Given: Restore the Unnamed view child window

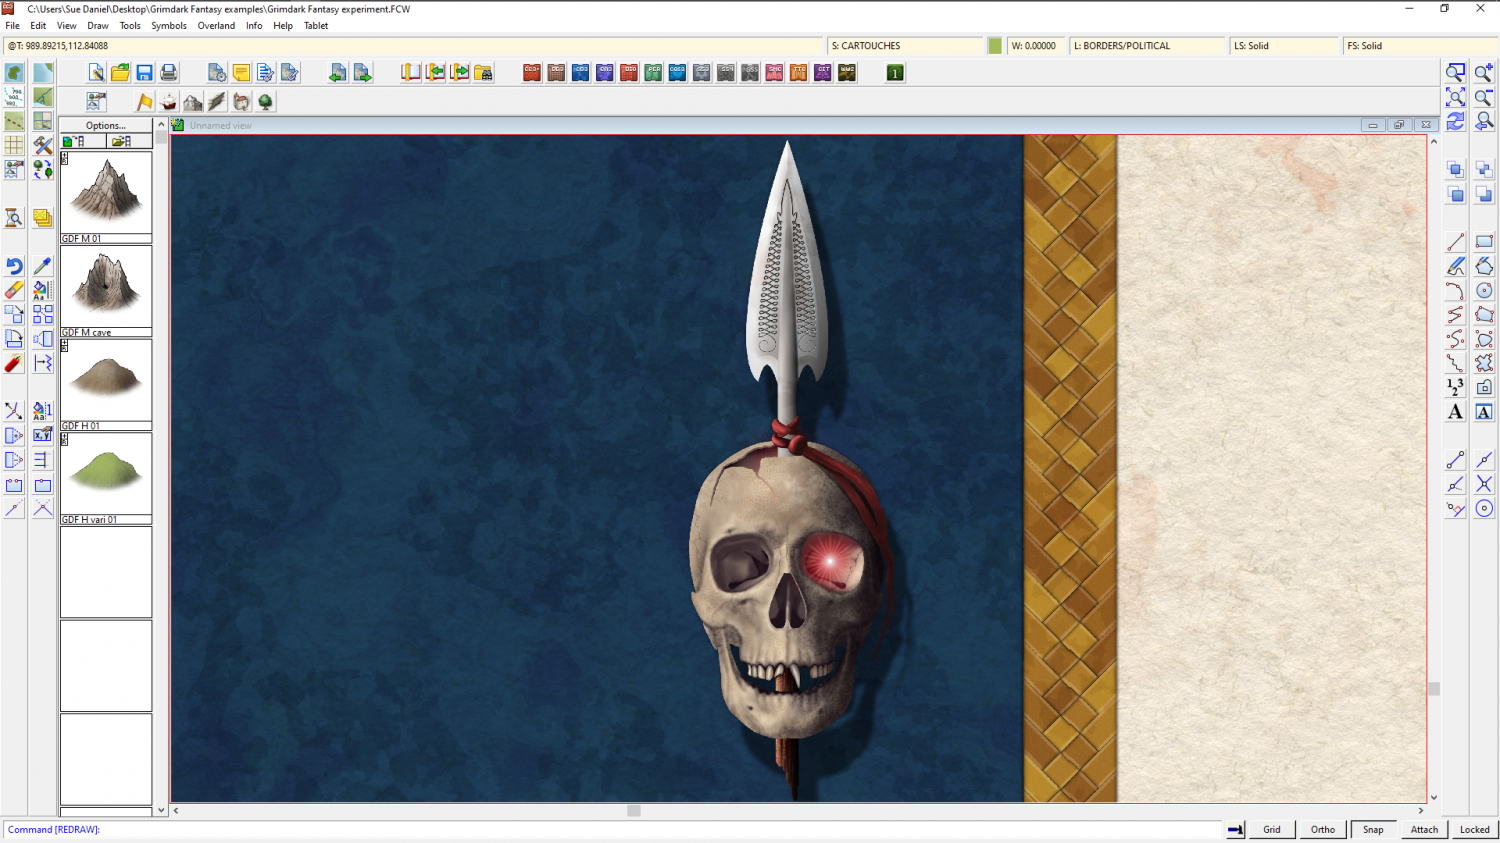Looking at the screenshot, I should [x=1399, y=125].
